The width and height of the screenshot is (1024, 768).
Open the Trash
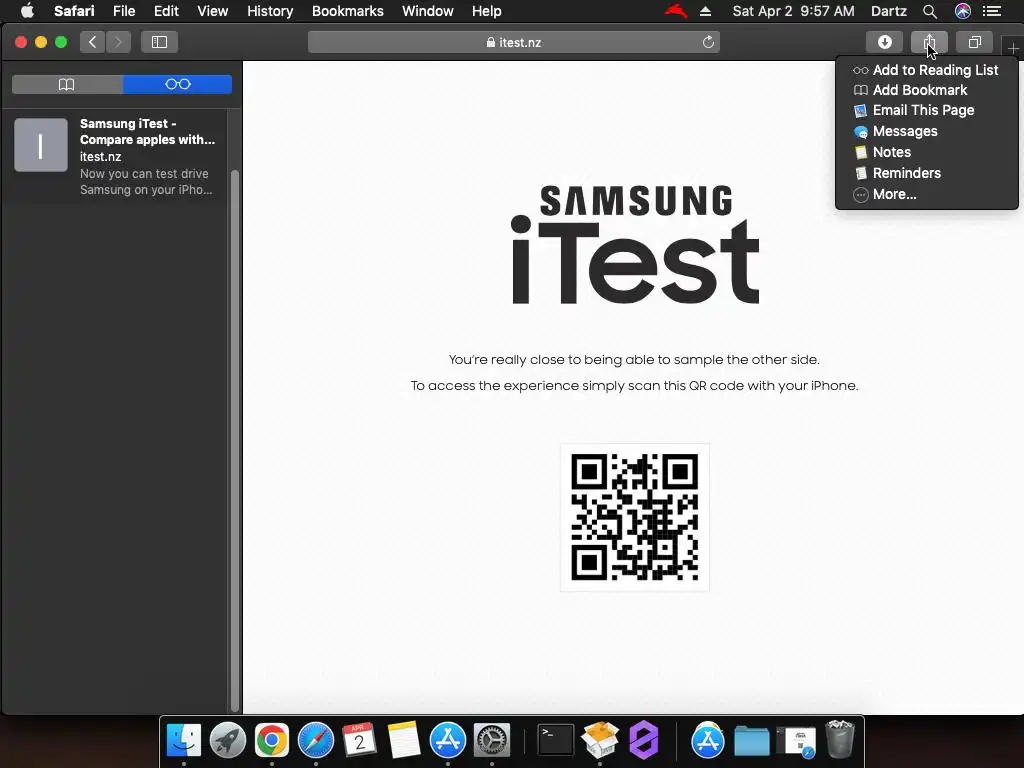840,739
